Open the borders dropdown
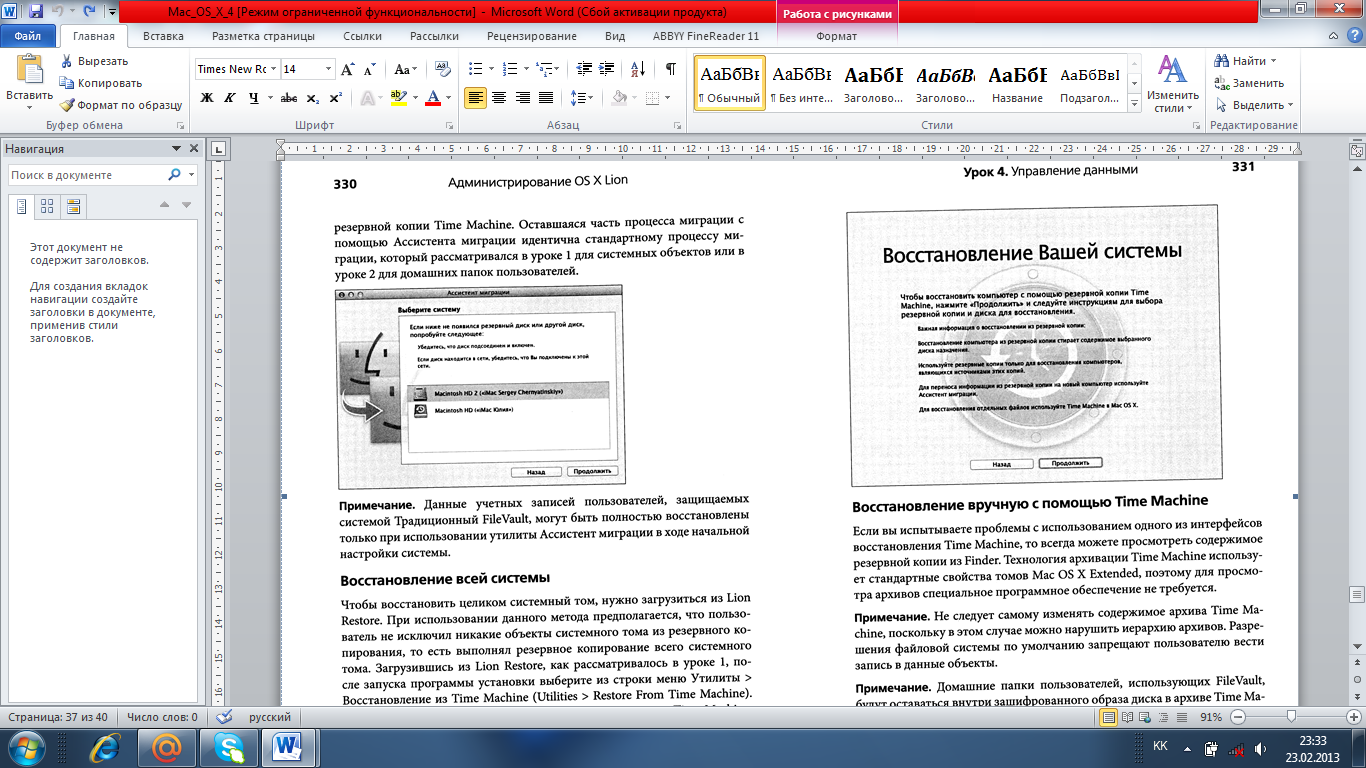The height and width of the screenshot is (768, 1366). (x=668, y=98)
